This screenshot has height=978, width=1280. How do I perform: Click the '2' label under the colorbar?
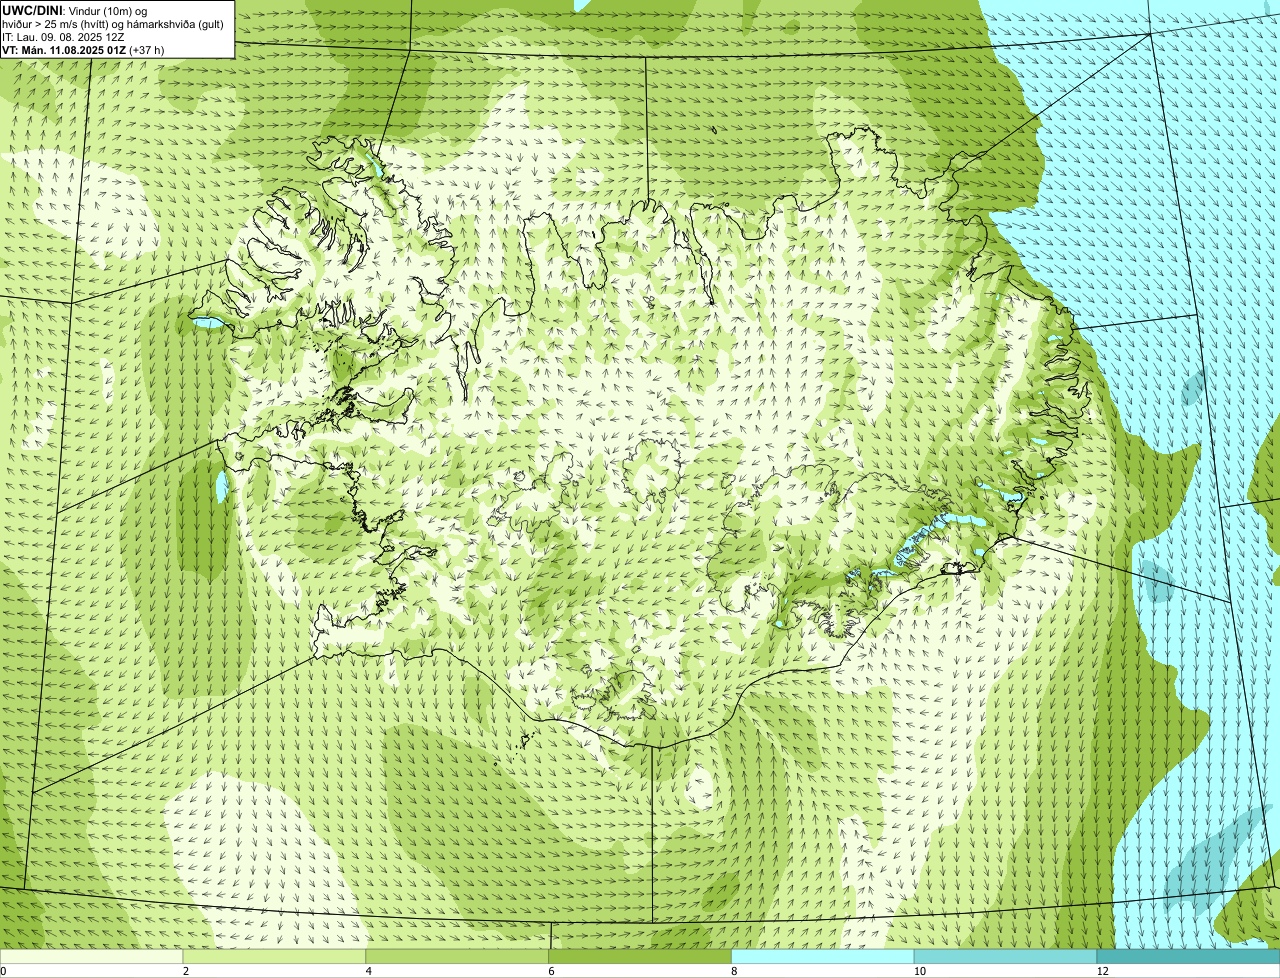click(186, 971)
